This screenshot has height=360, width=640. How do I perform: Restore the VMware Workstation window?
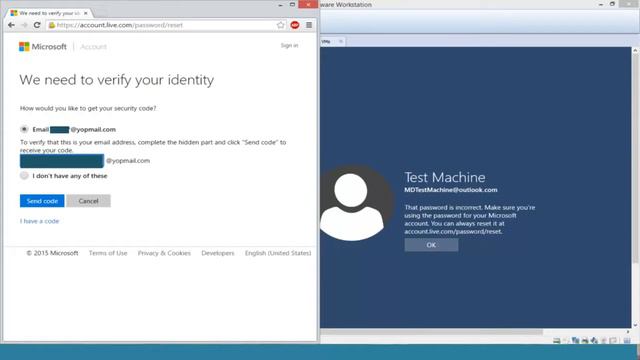(x=612, y=4)
